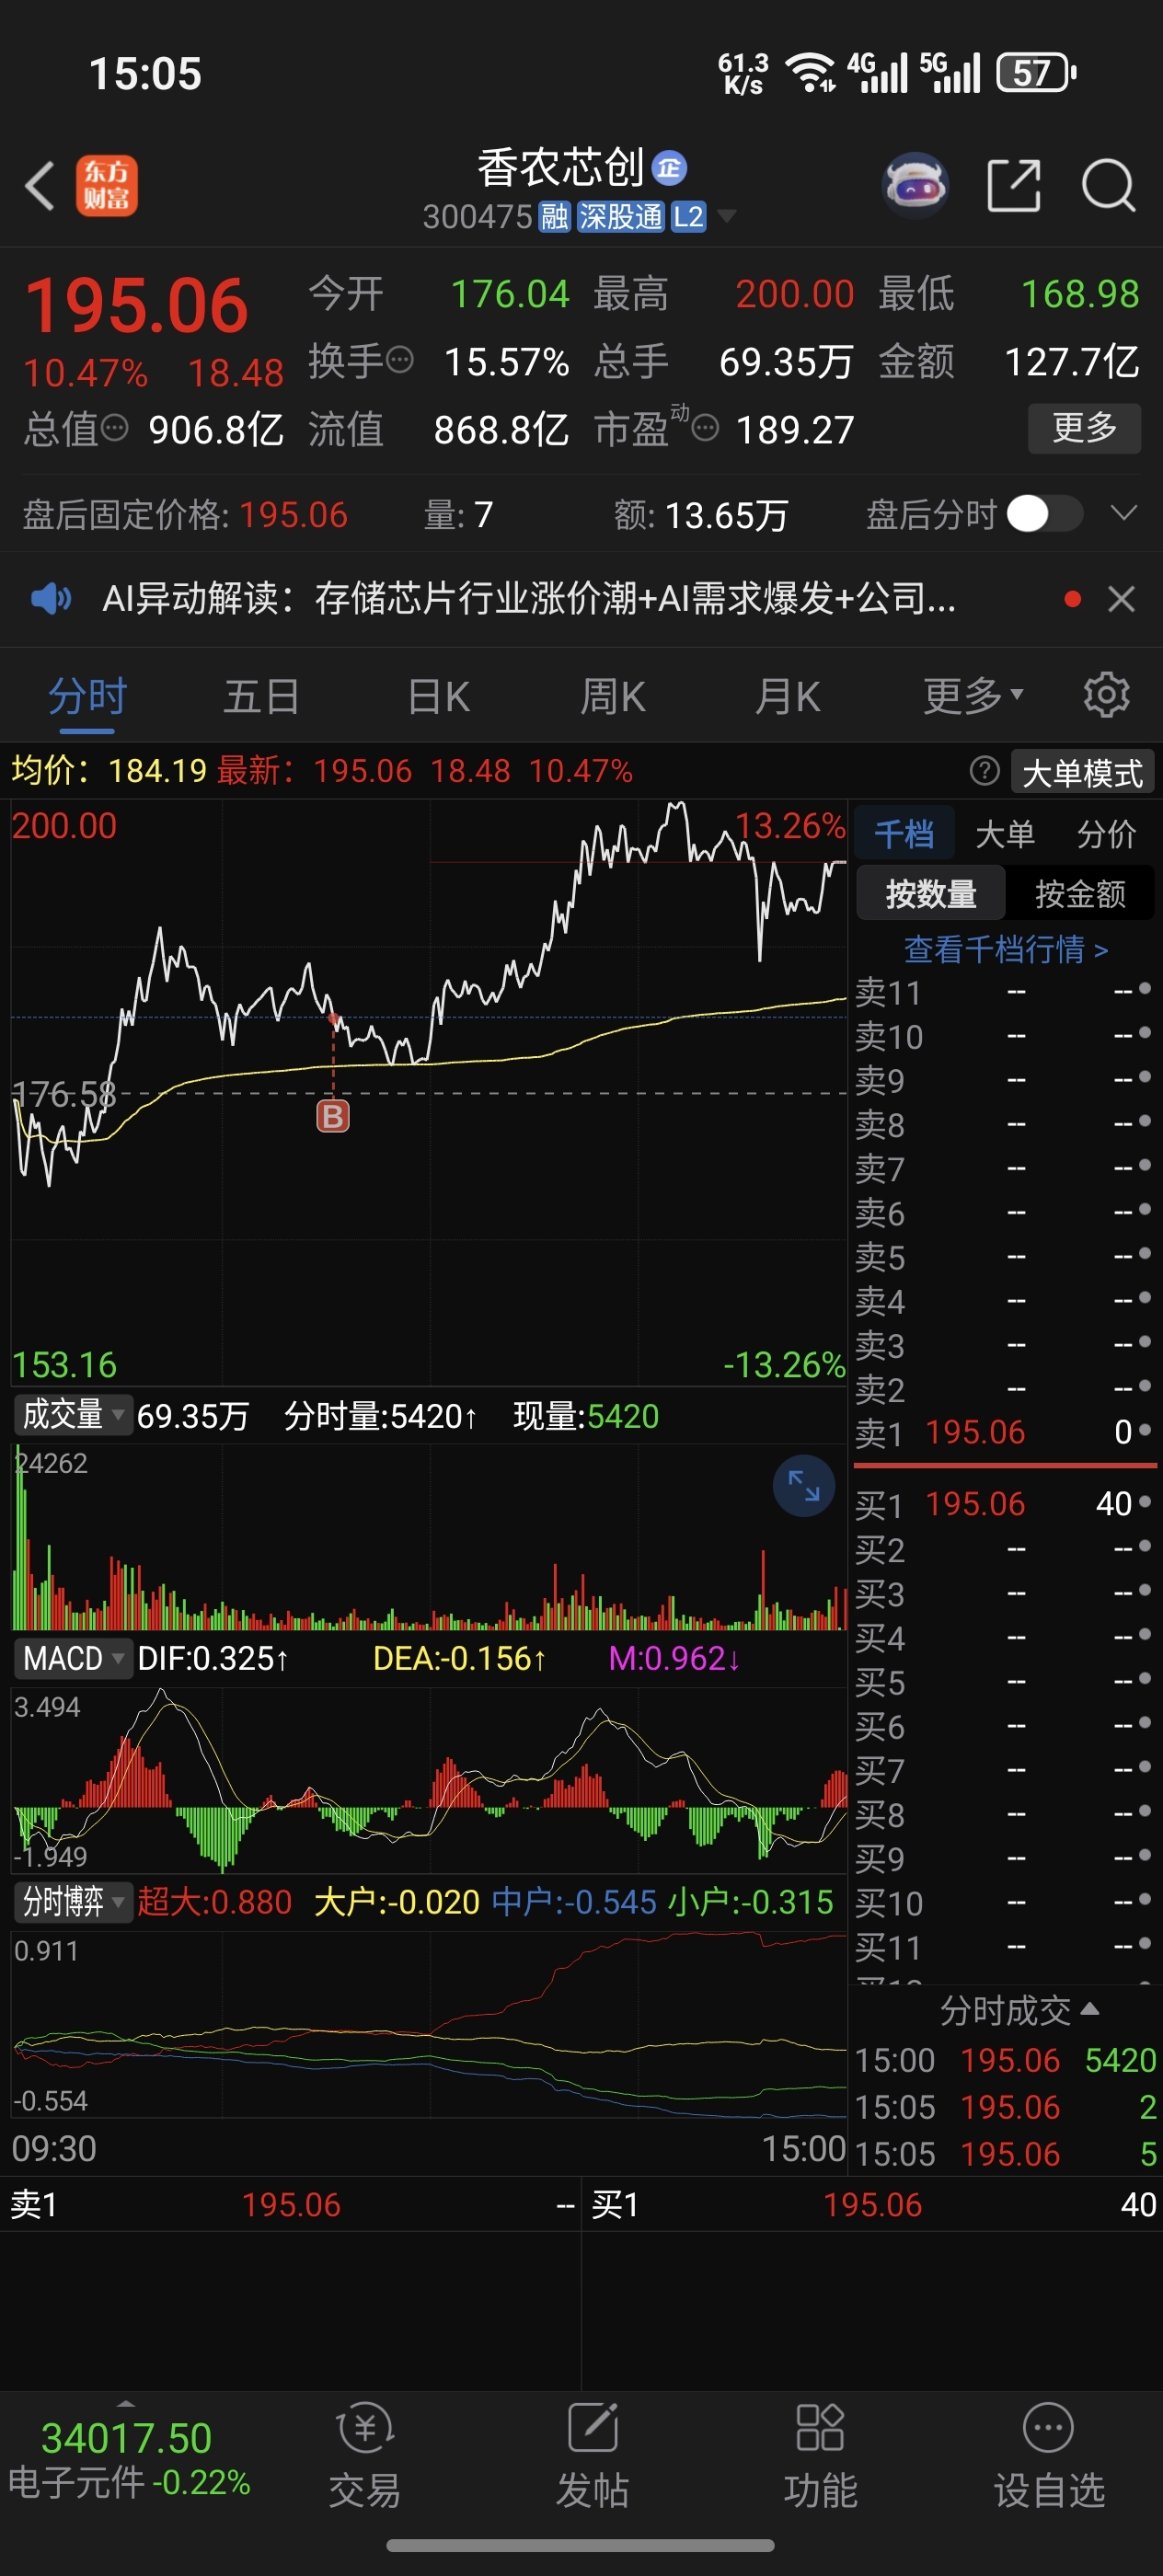The image size is (1163, 2576).
Task: Expand the after-hours panel chevron
Action: click(1124, 514)
